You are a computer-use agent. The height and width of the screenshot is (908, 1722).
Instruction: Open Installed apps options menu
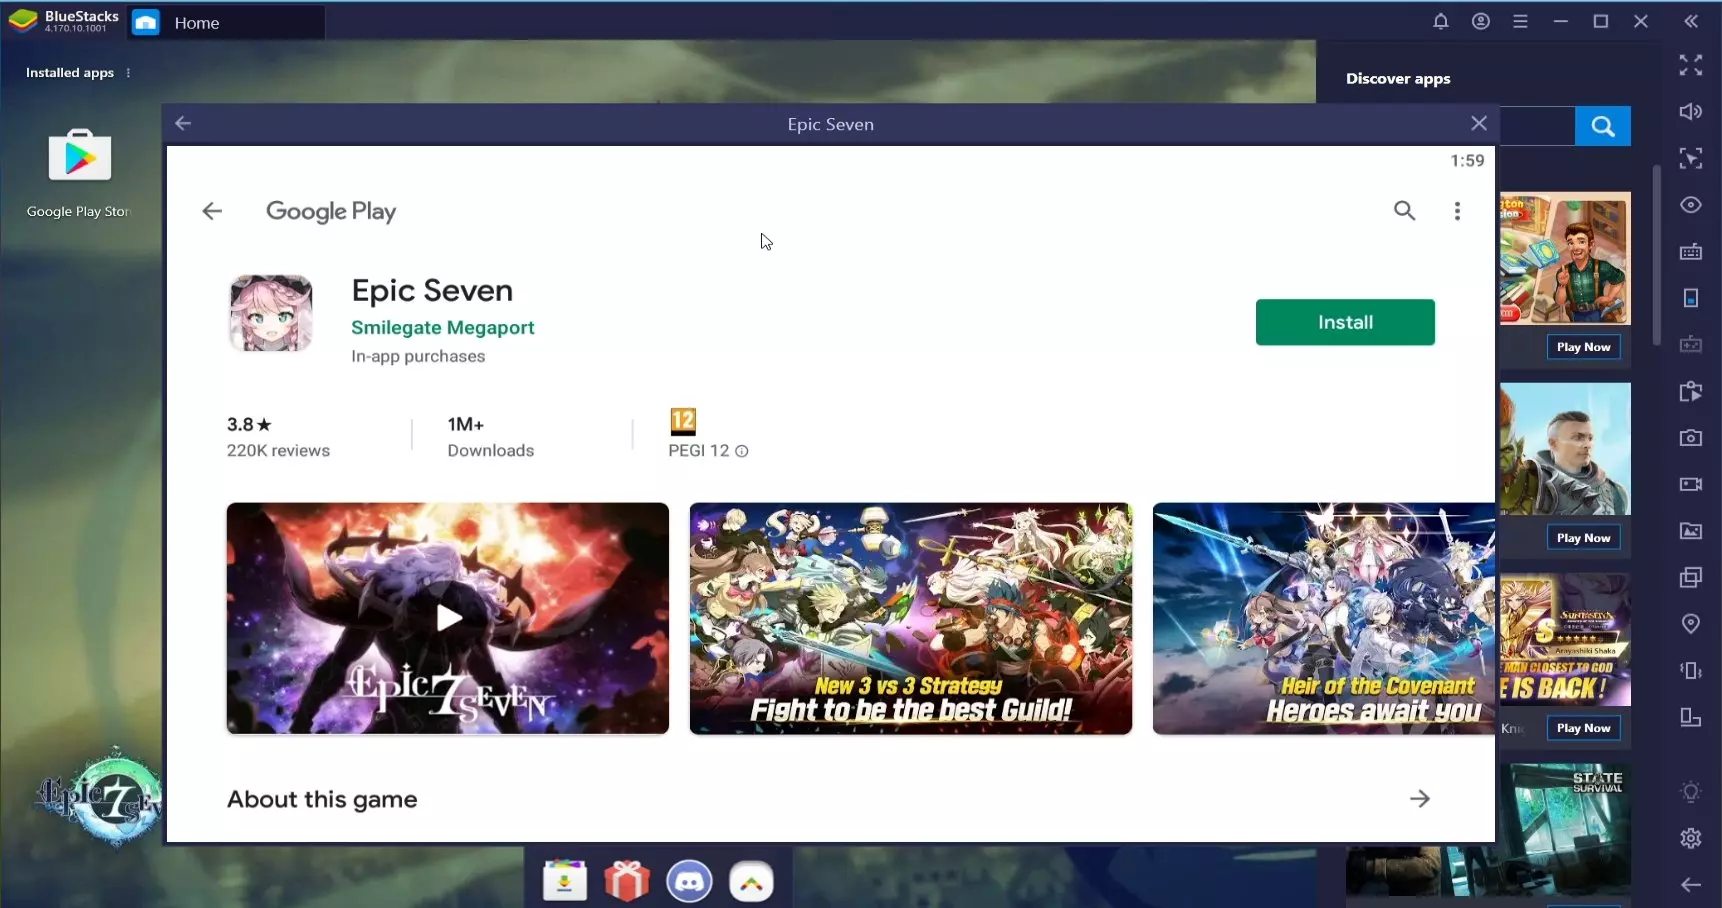coord(128,73)
